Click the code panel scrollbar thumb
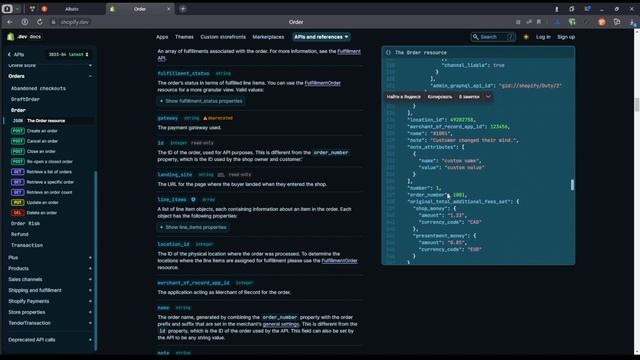 click(572, 184)
